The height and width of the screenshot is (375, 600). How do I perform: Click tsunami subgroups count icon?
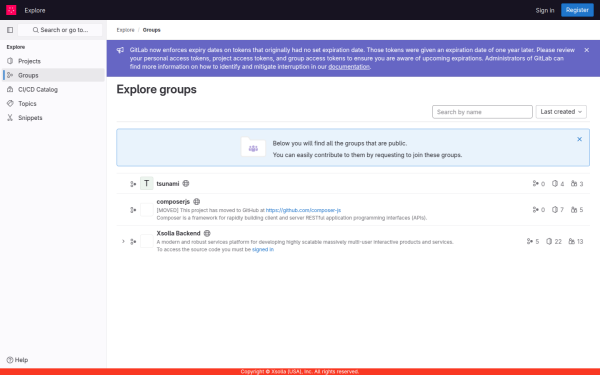[x=535, y=184]
